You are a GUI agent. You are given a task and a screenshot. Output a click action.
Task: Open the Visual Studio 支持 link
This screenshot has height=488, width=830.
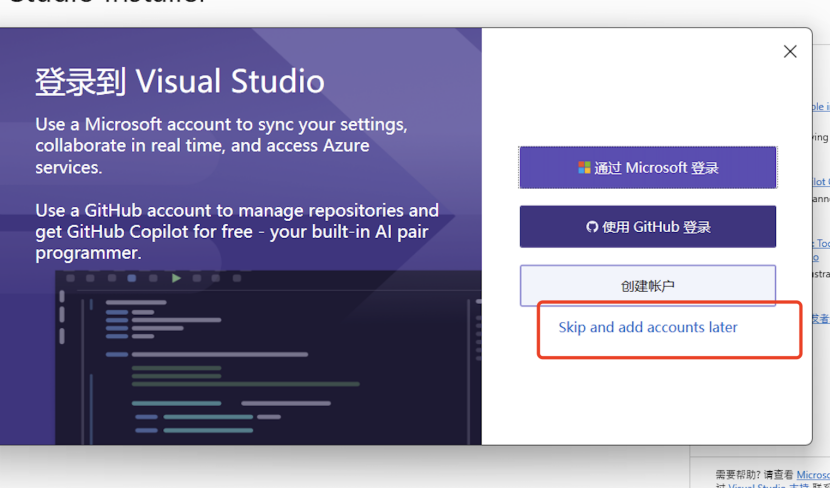(768, 486)
